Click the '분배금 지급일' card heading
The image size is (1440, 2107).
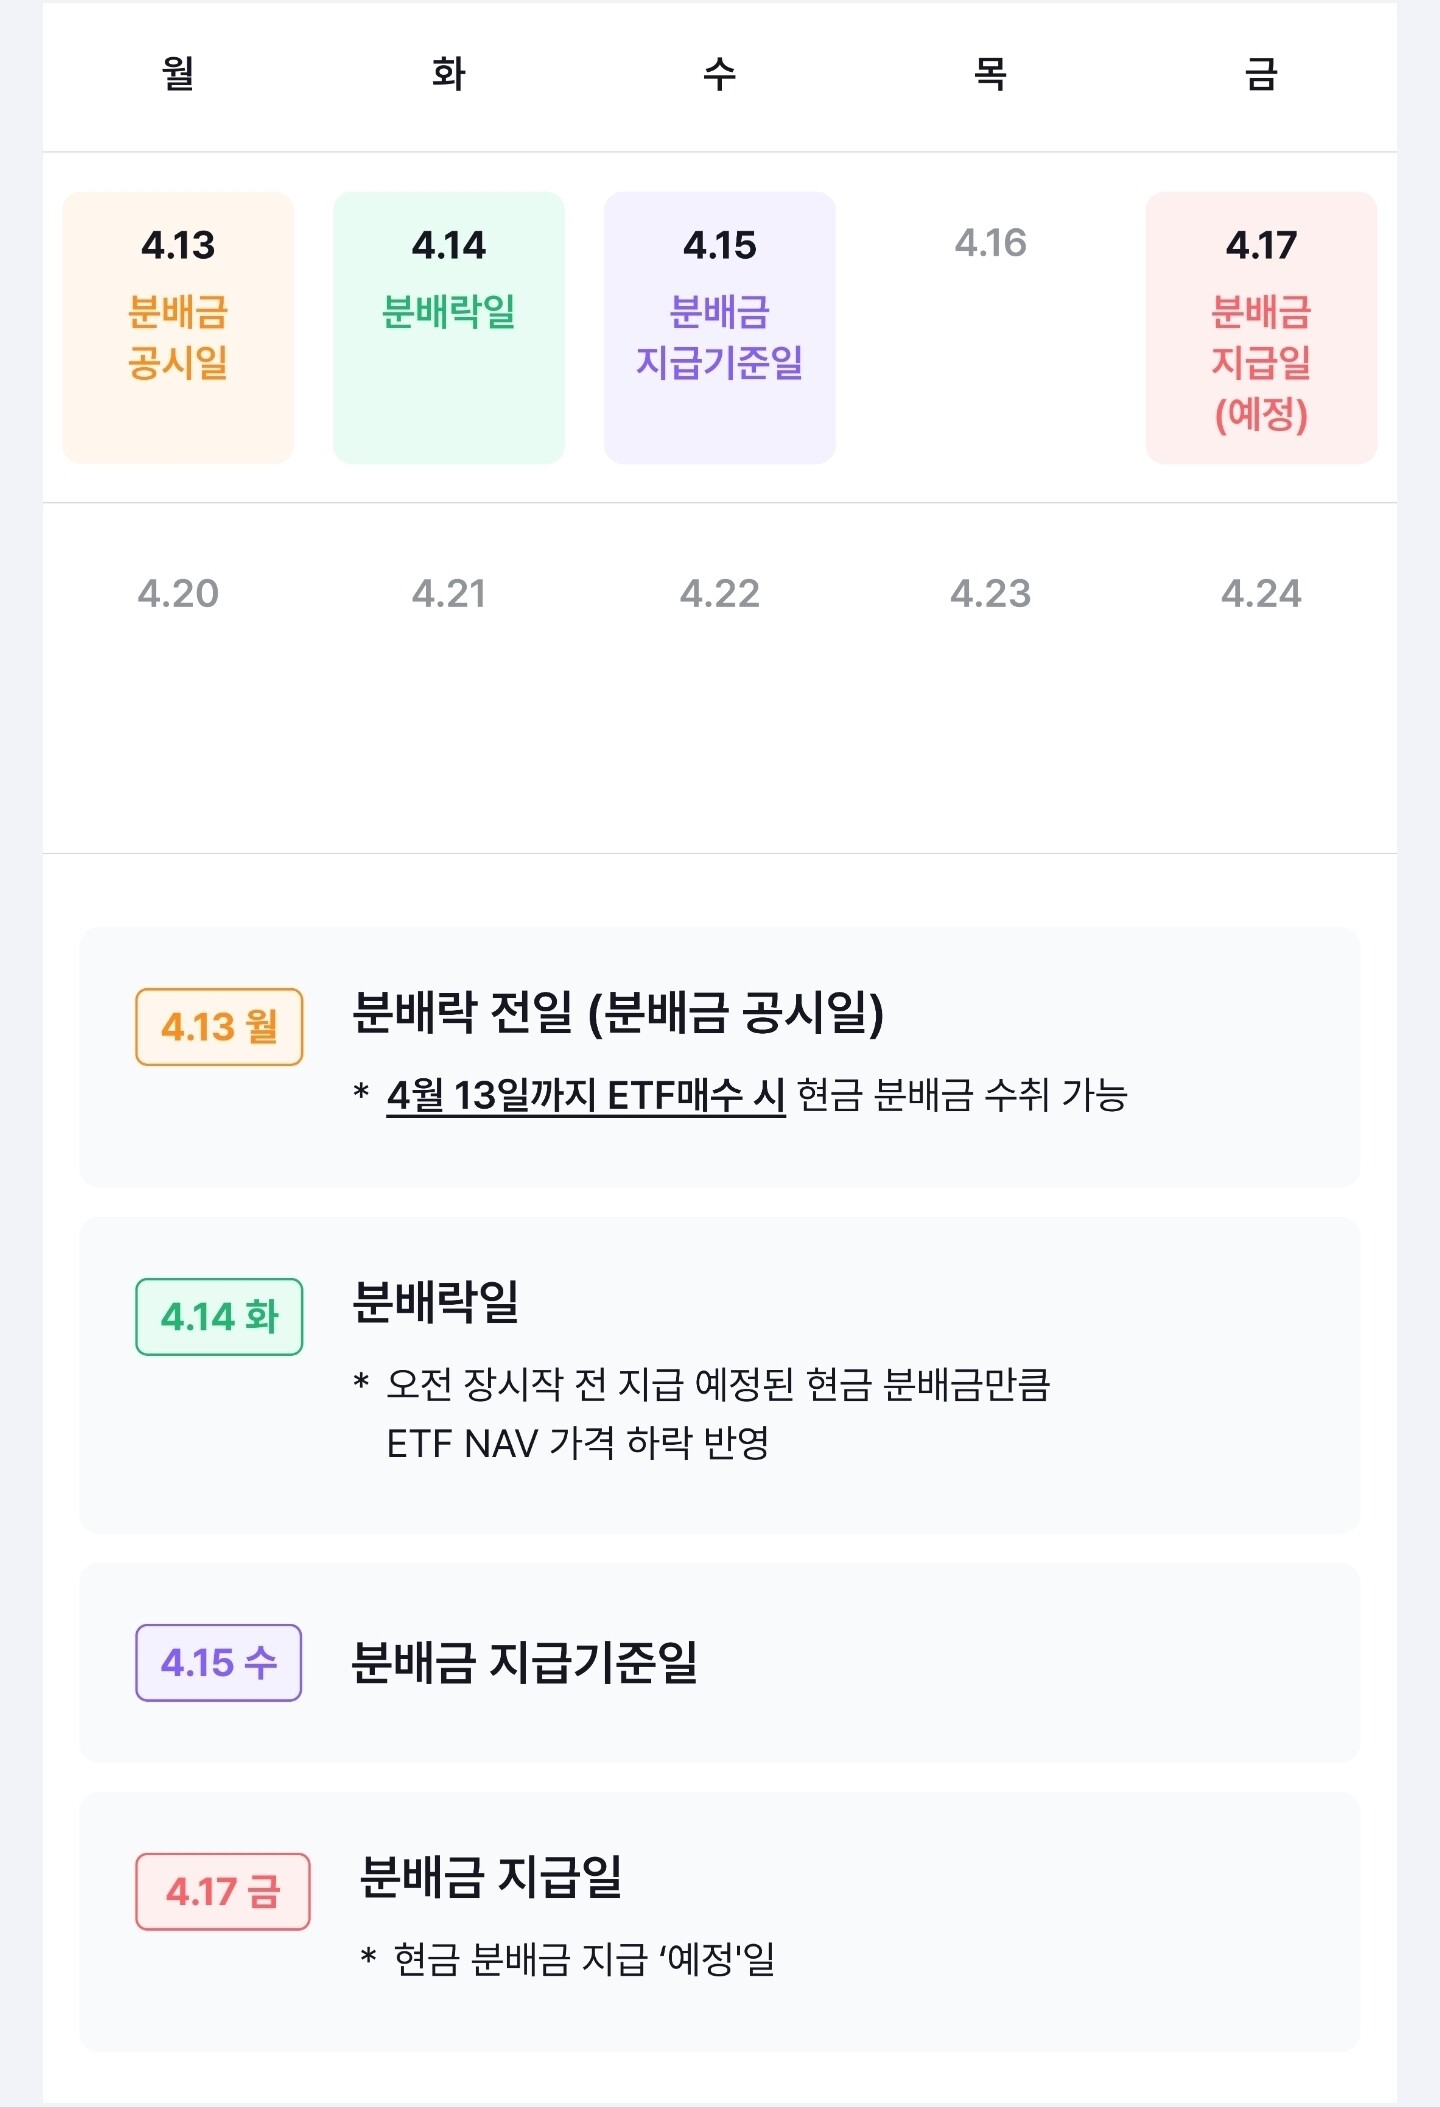490,1877
